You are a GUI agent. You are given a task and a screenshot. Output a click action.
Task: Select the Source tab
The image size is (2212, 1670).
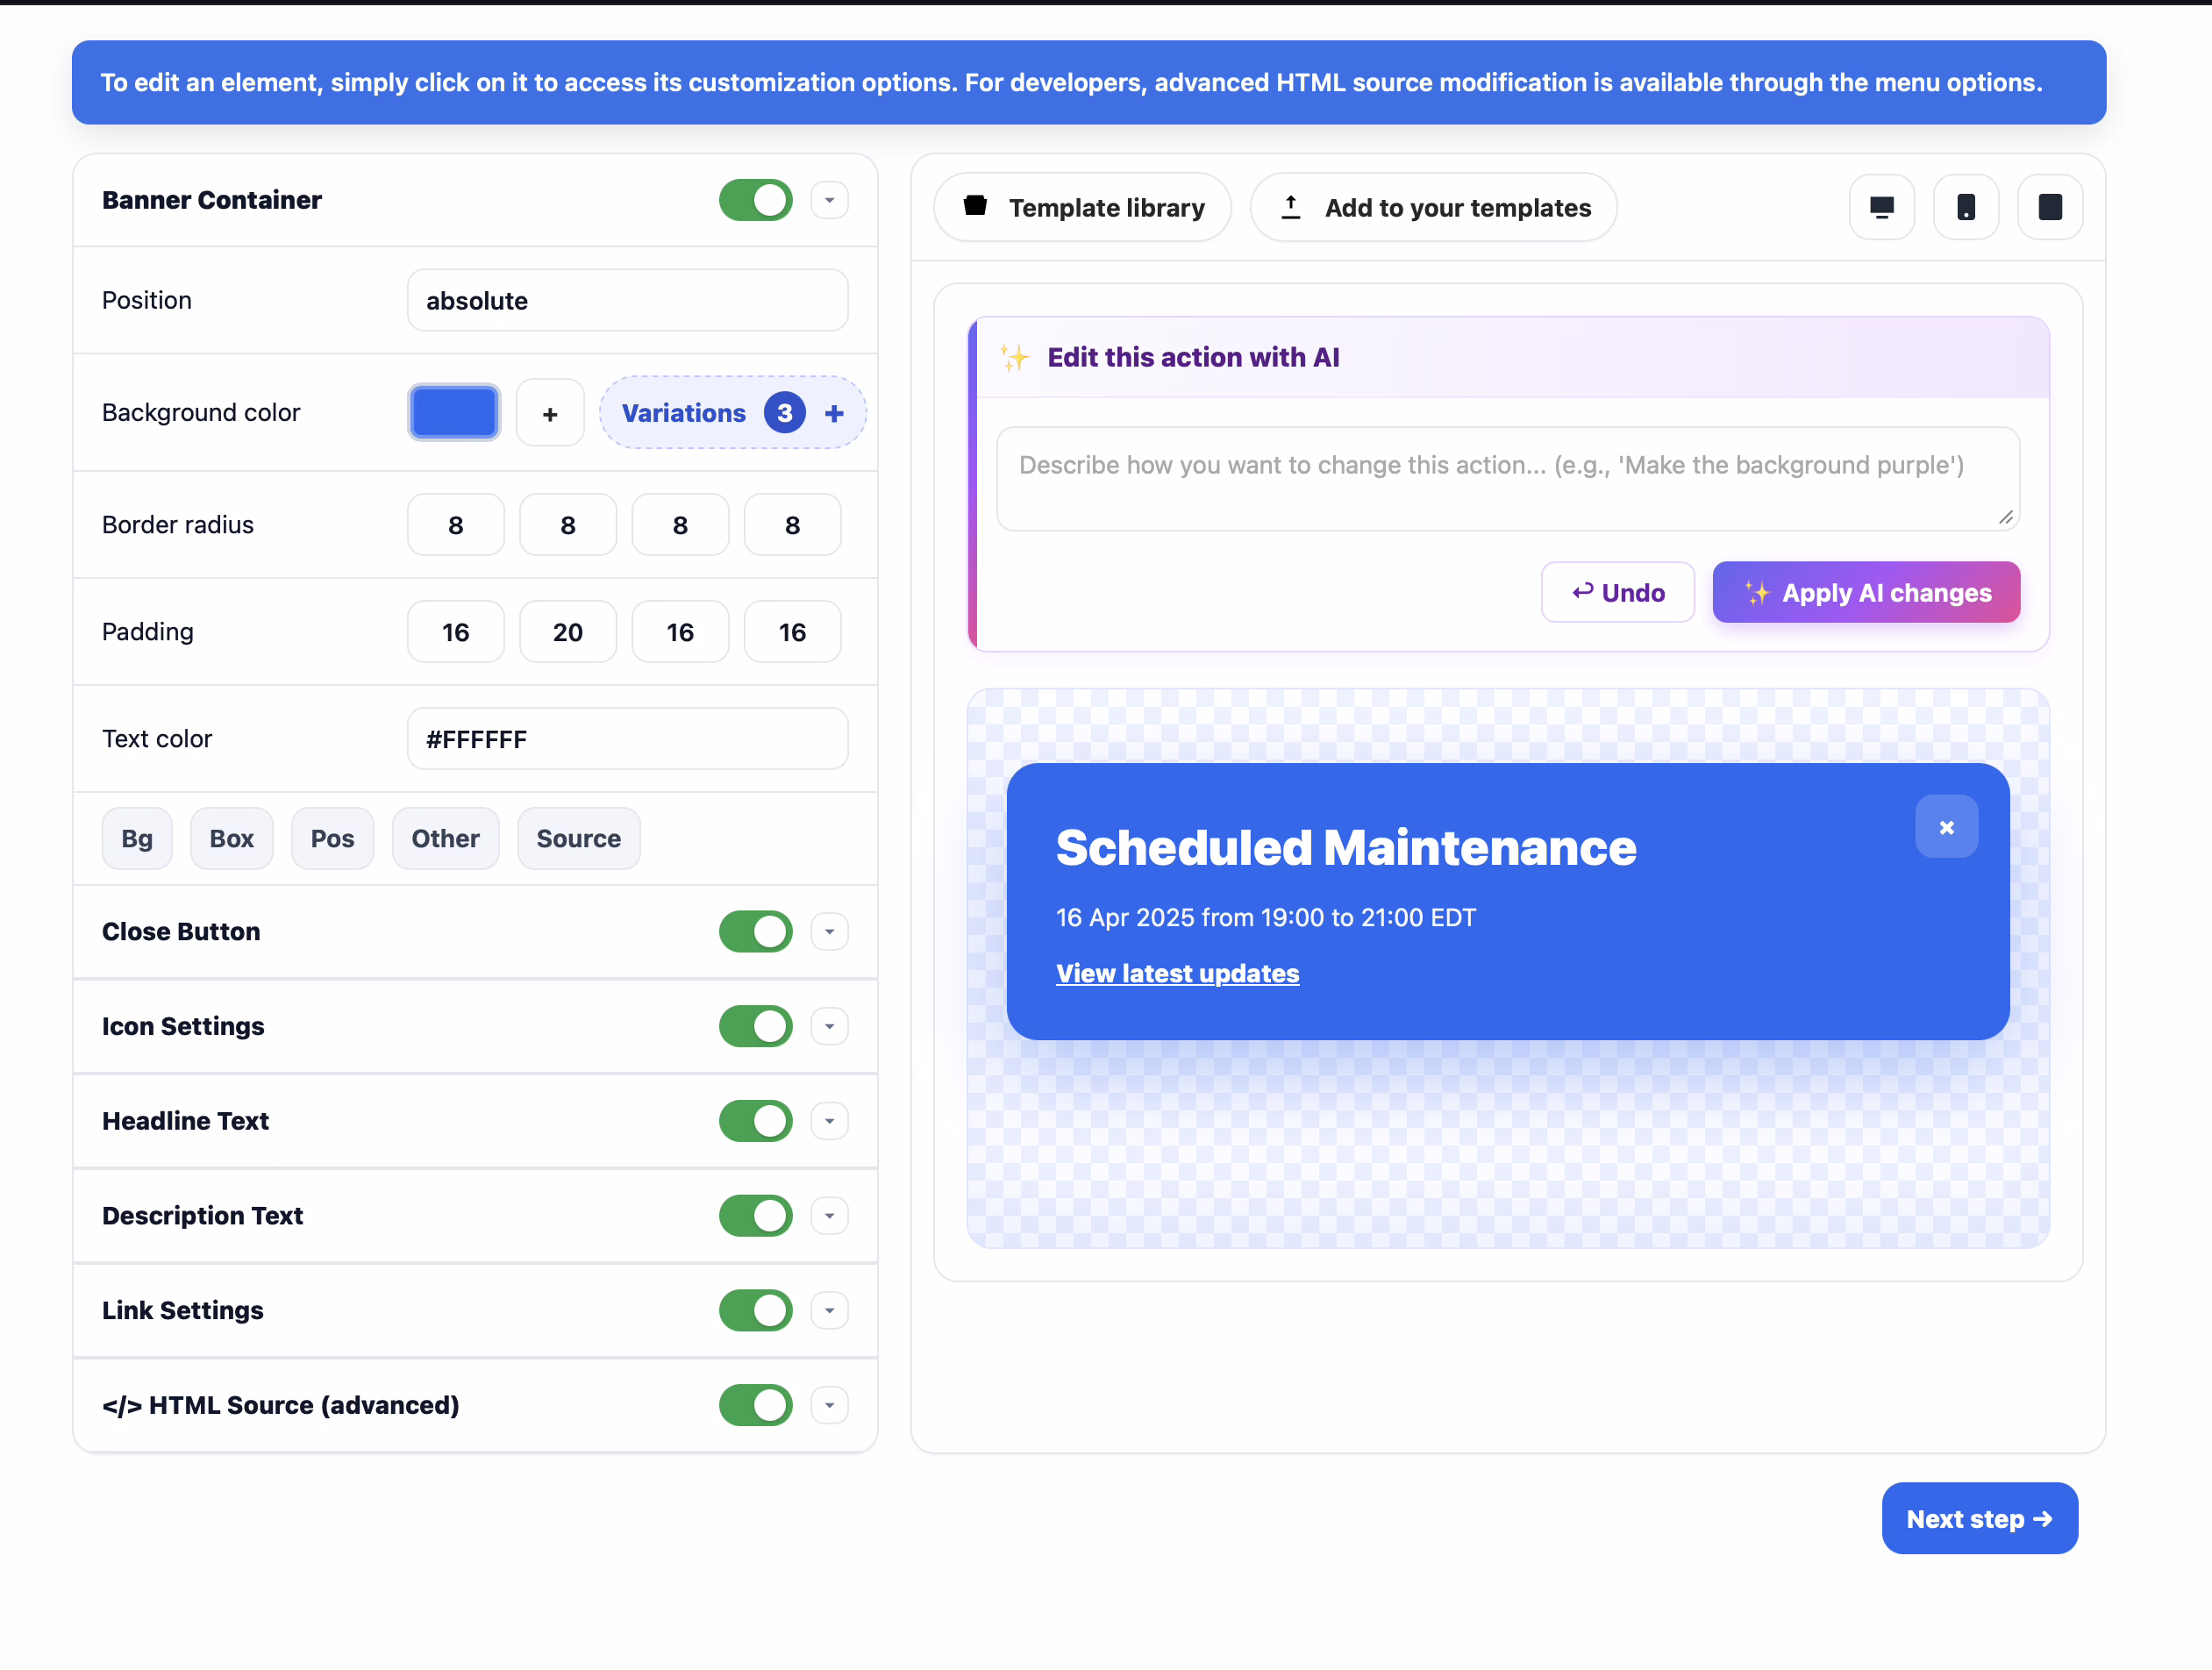pos(578,838)
